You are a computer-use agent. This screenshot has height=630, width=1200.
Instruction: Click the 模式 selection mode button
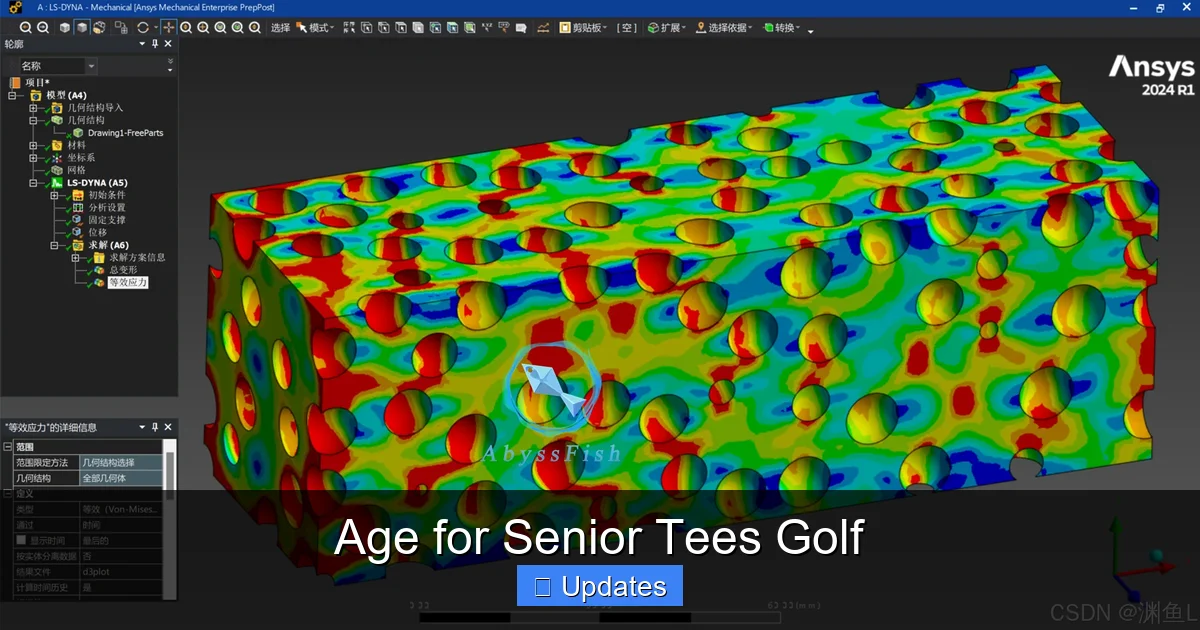315,28
